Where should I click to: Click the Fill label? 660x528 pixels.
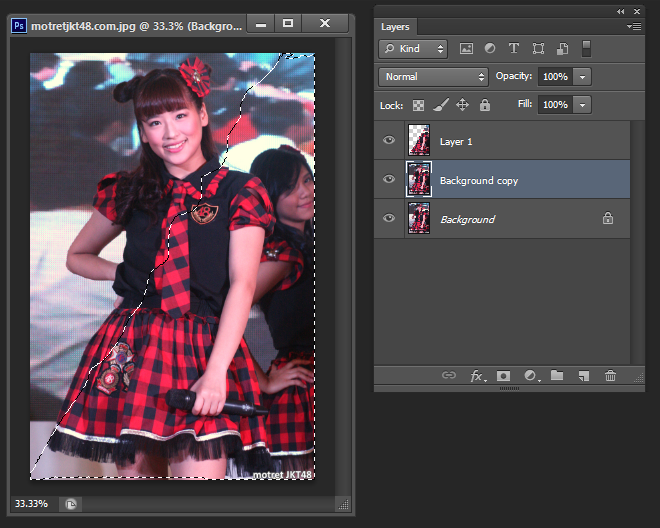[525, 104]
